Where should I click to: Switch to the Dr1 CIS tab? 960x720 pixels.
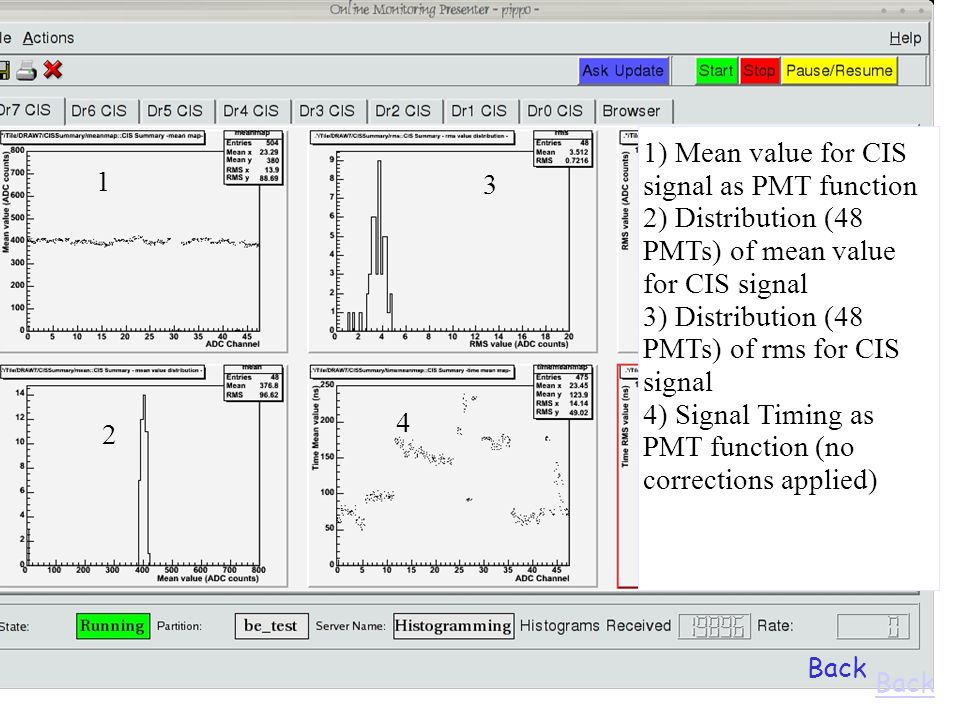[479, 111]
